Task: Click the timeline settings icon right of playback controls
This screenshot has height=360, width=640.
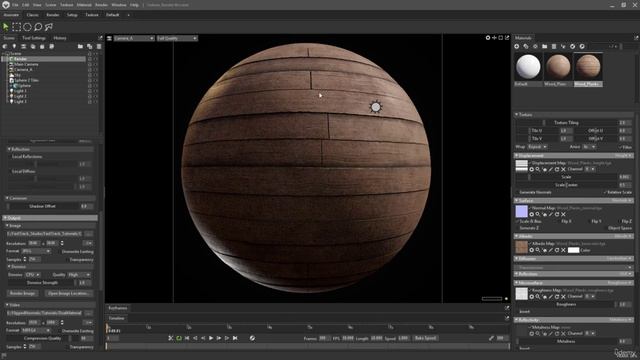Action: coord(252,338)
